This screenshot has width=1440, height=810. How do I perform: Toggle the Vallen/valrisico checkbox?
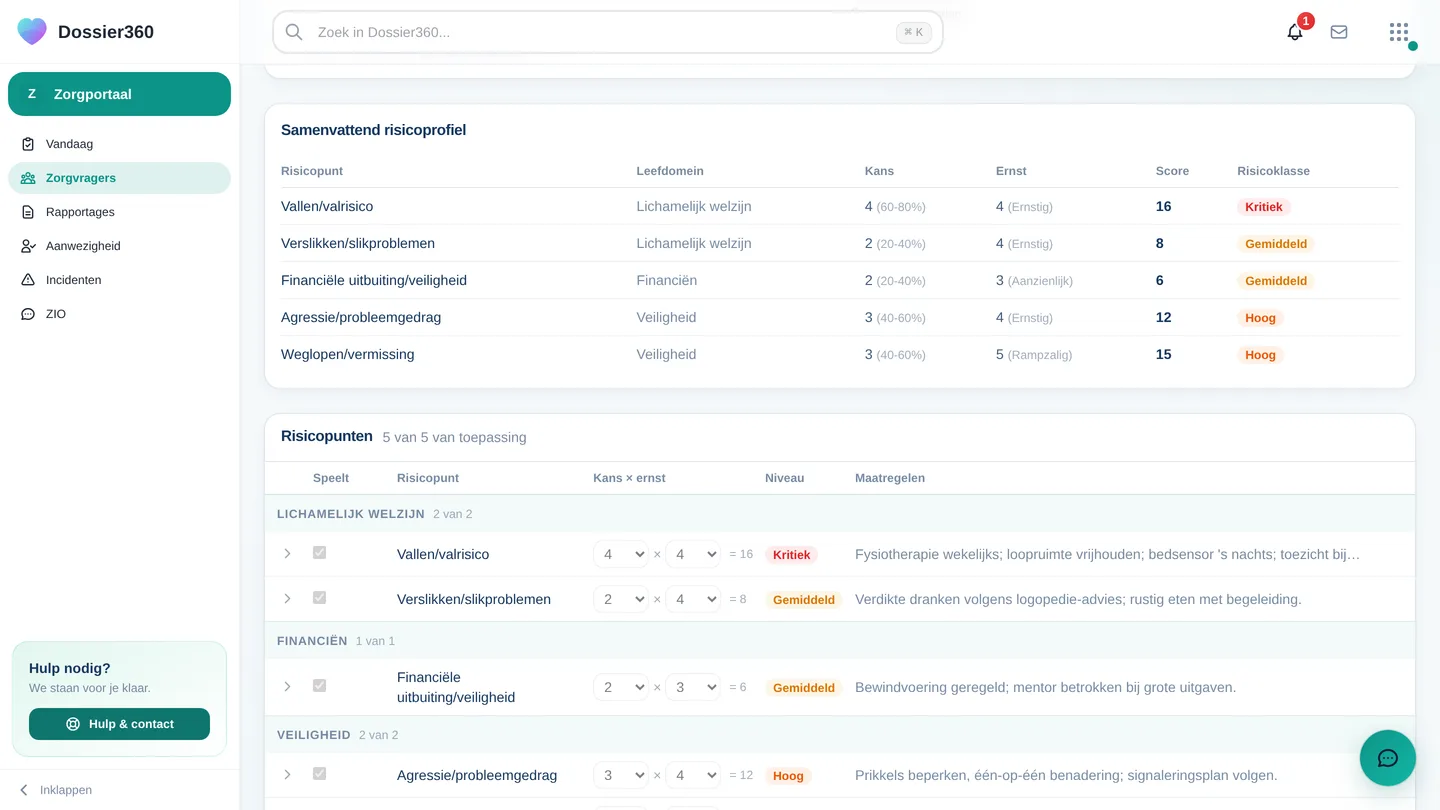click(x=319, y=553)
